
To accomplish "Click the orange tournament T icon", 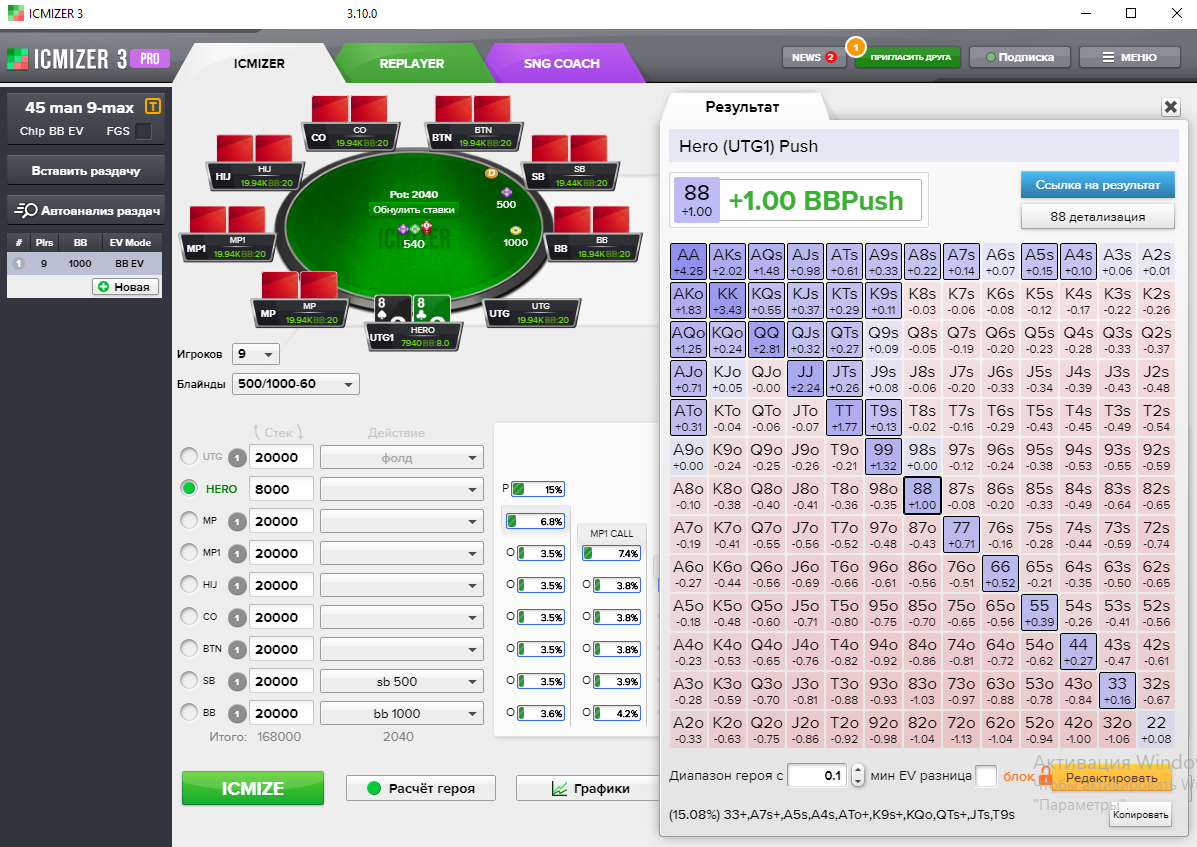I will pos(153,107).
